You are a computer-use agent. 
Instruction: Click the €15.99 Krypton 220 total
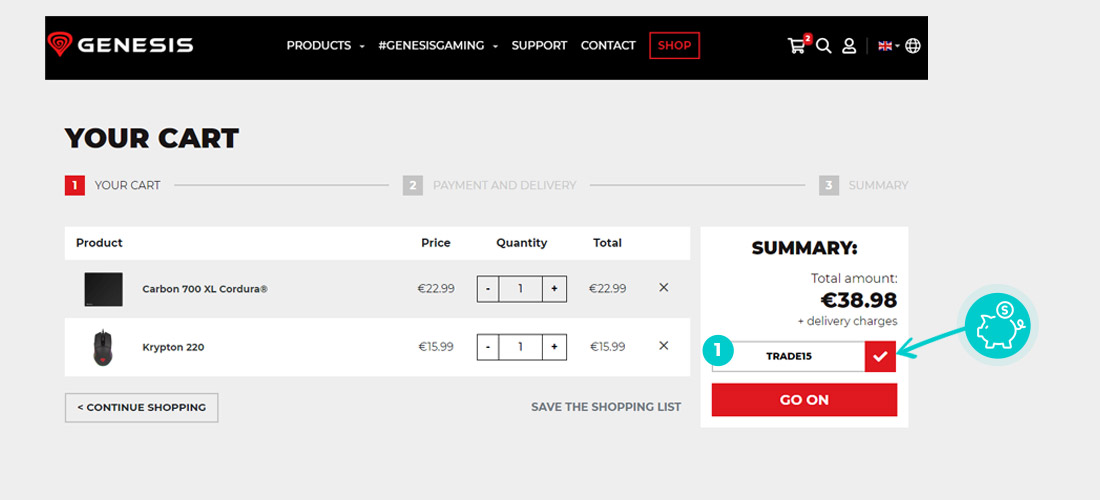pos(608,347)
